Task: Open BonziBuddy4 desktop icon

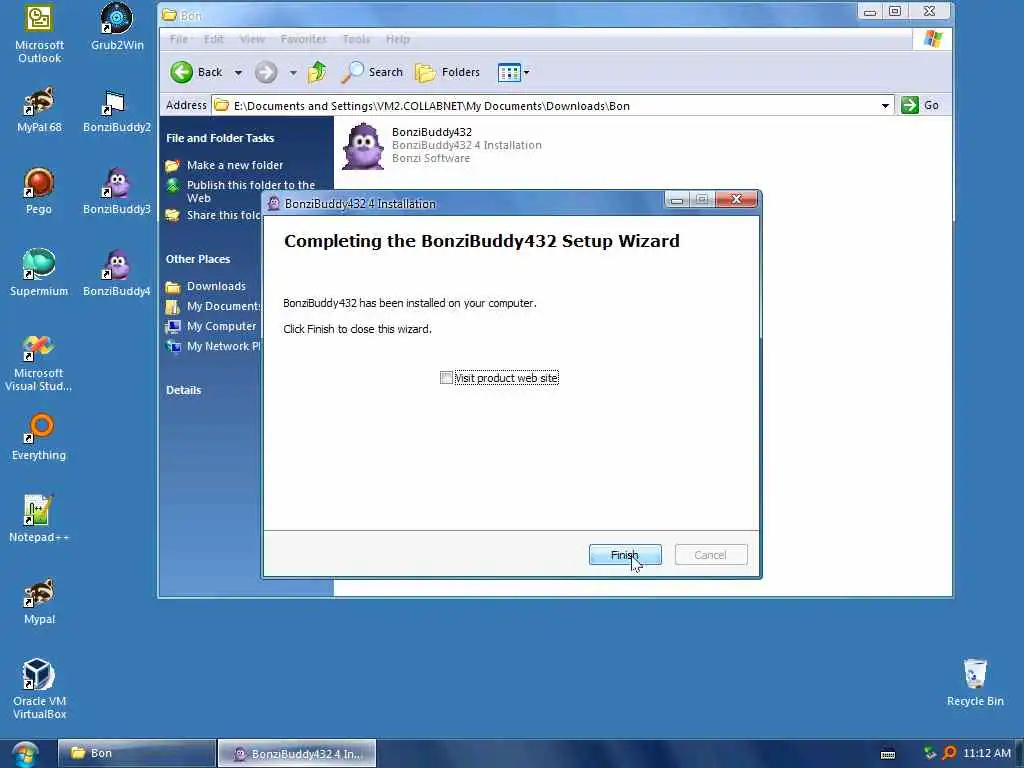Action: pos(117,273)
